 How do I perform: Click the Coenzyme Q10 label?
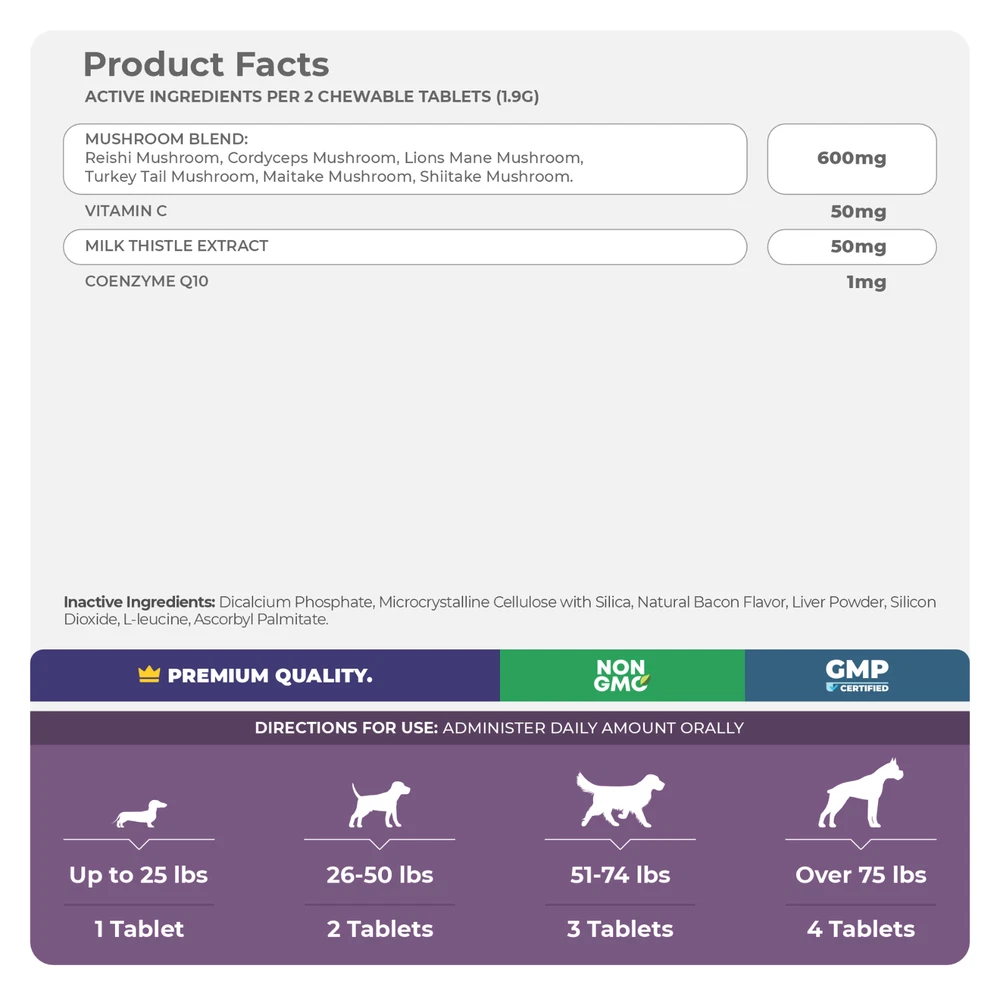click(x=147, y=282)
